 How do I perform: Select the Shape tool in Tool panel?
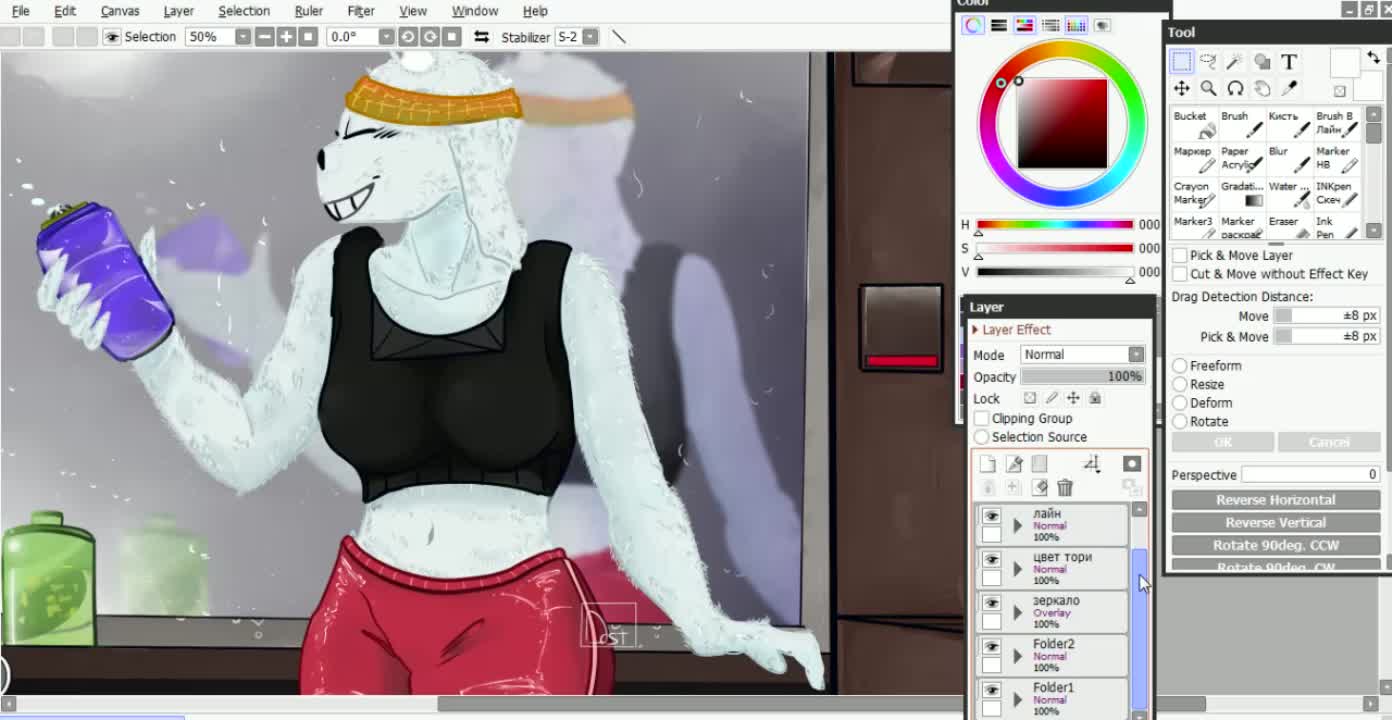coord(1262,62)
